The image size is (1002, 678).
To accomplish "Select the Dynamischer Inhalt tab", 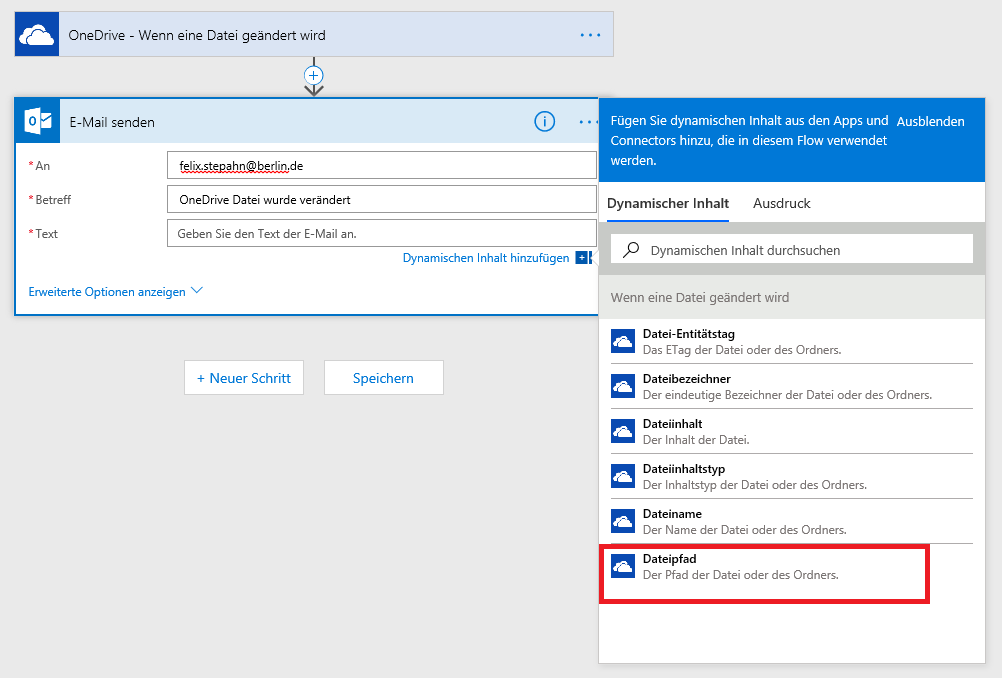I will point(667,203).
